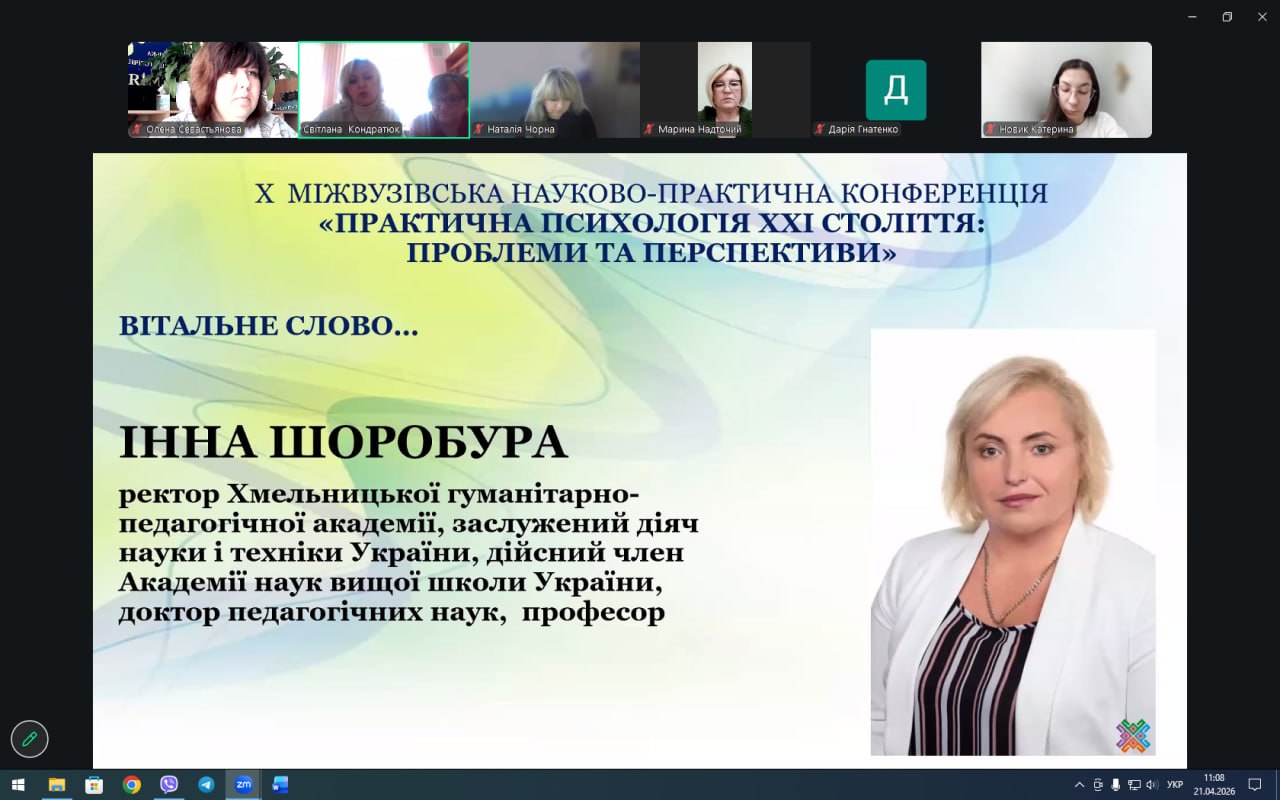The width and height of the screenshot is (1280, 800).
Task: Select Новик Катерина's video thumbnail
Action: [1066, 89]
